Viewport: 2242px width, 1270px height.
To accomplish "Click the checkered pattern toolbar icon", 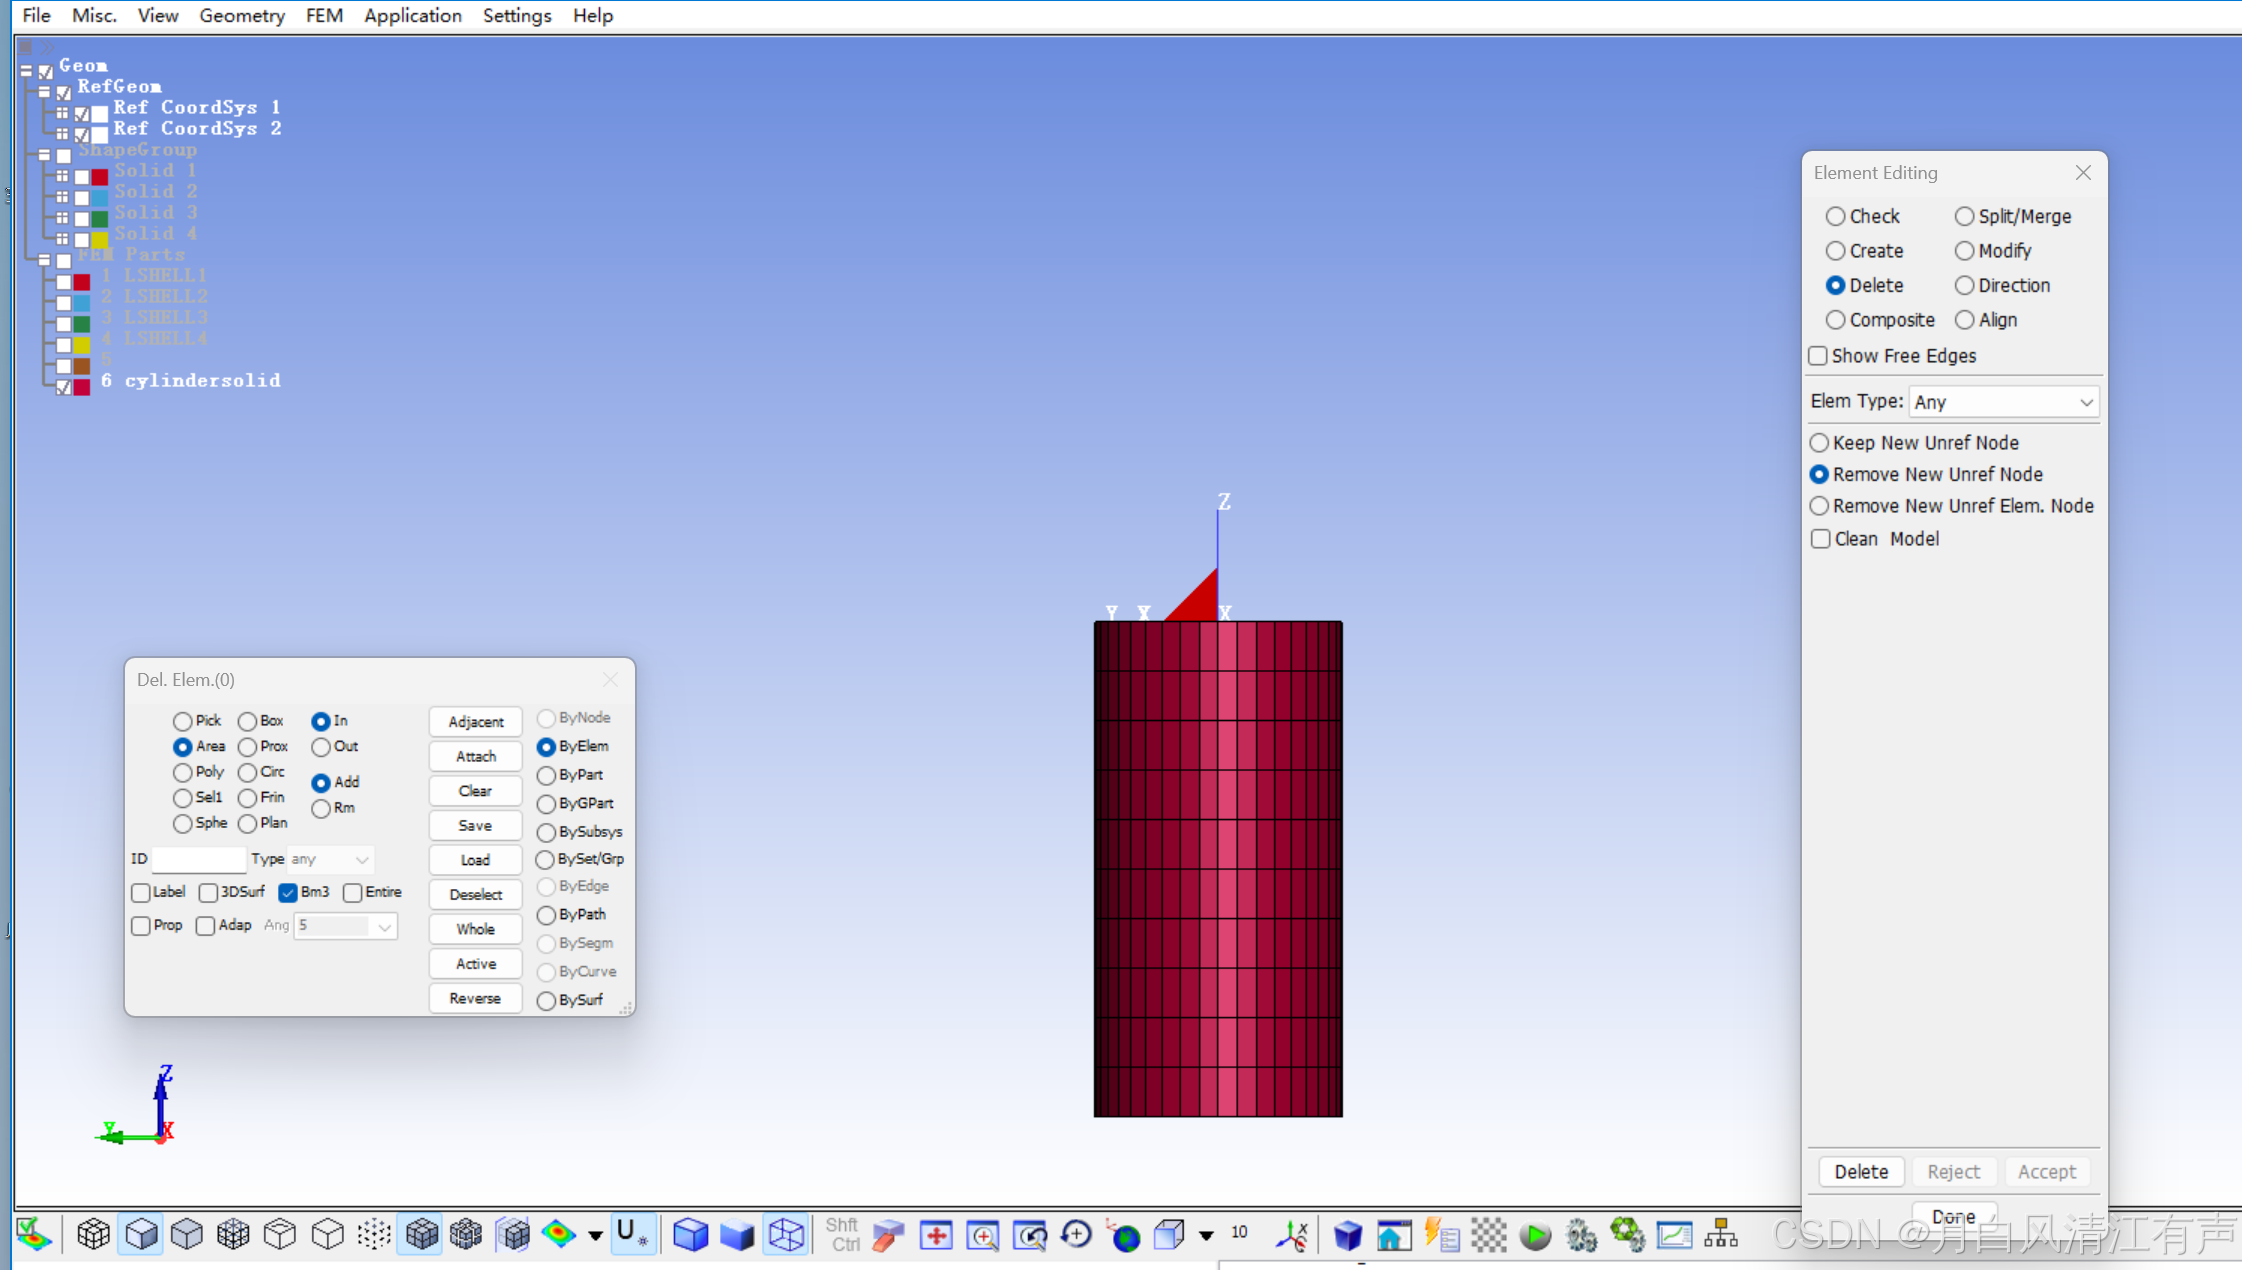I will tap(1488, 1236).
